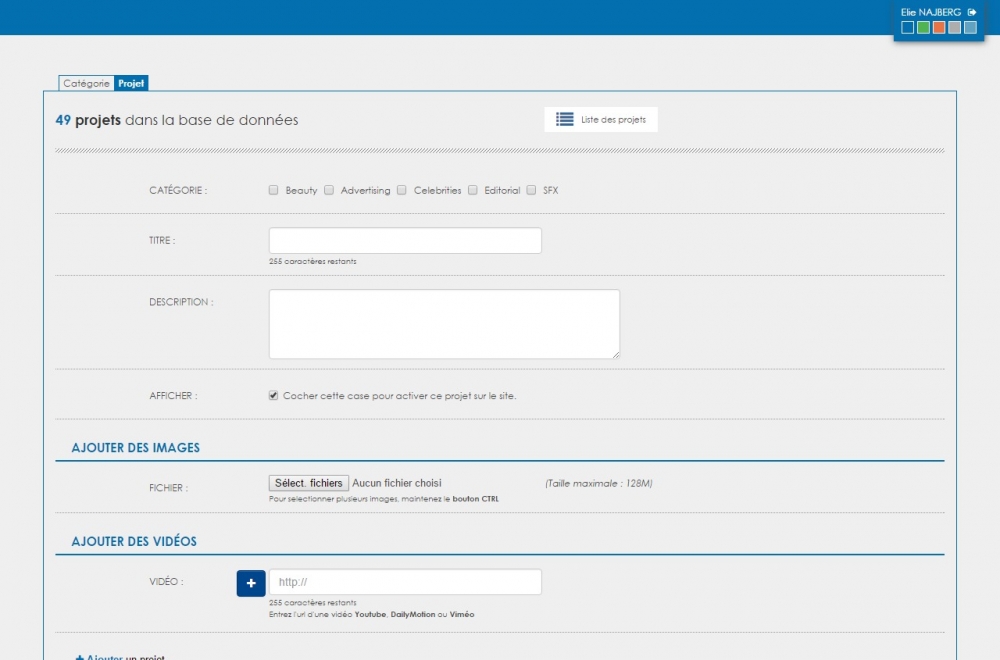The height and width of the screenshot is (660, 1000).
Task: Check the Beauty category checkbox
Action: pos(274,190)
